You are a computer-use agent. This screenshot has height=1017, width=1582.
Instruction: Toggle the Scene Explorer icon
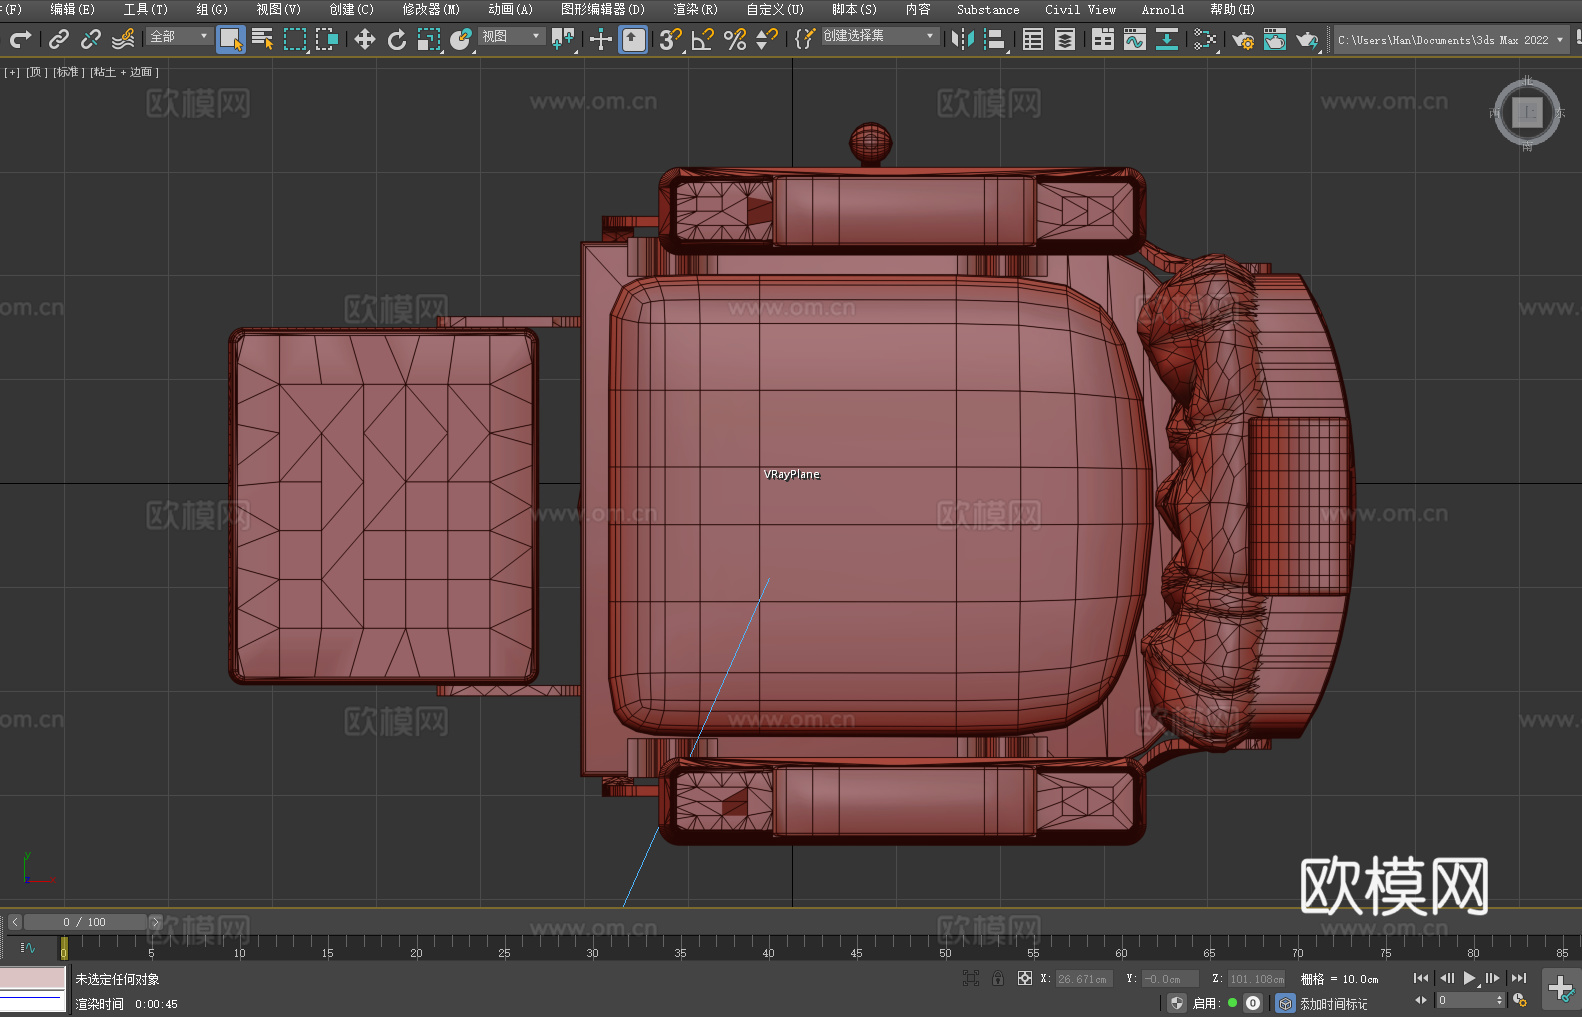coord(1033,39)
